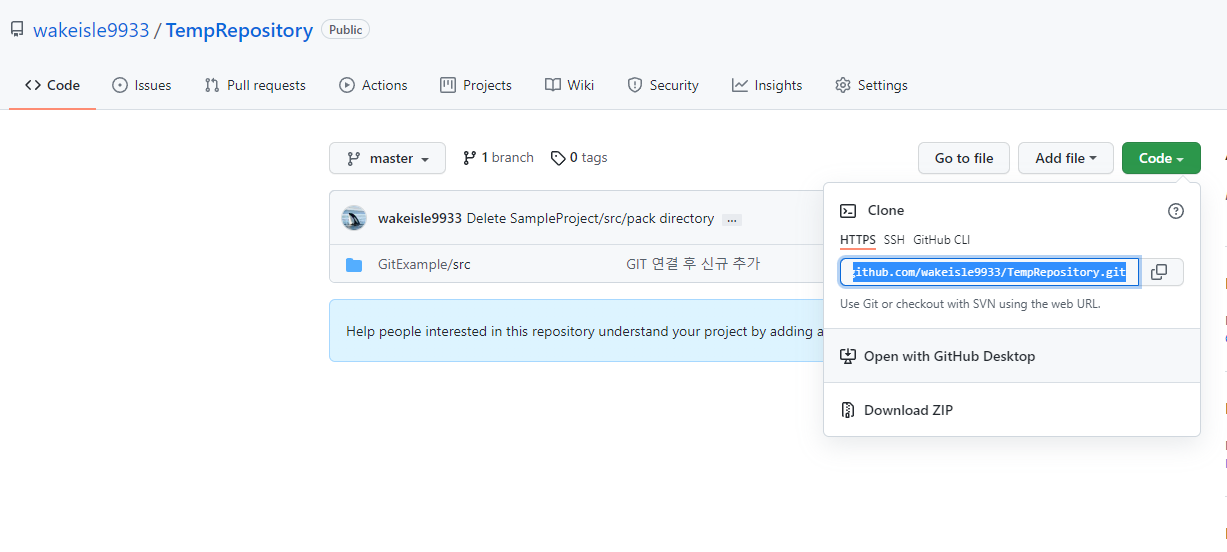The image size is (1227, 552).
Task: Toggle the green Code dropdown button
Action: [x=1161, y=158]
